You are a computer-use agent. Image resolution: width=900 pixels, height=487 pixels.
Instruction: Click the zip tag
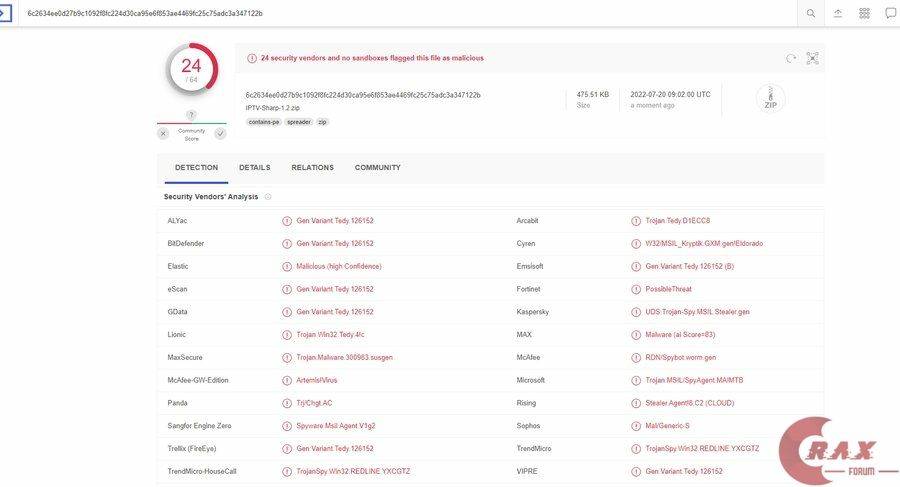(323, 122)
